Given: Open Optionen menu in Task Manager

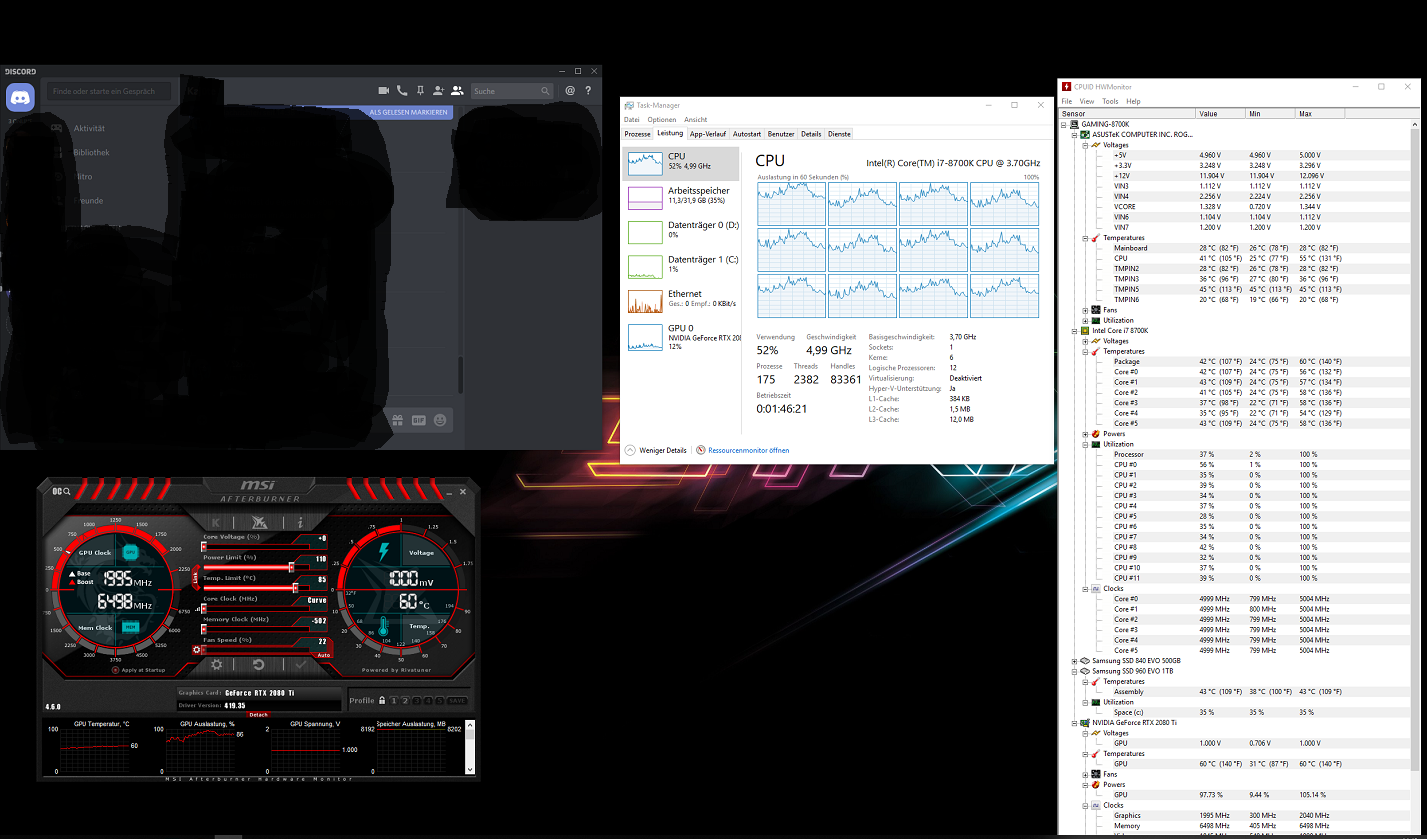Looking at the screenshot, I should click(662, 119).
